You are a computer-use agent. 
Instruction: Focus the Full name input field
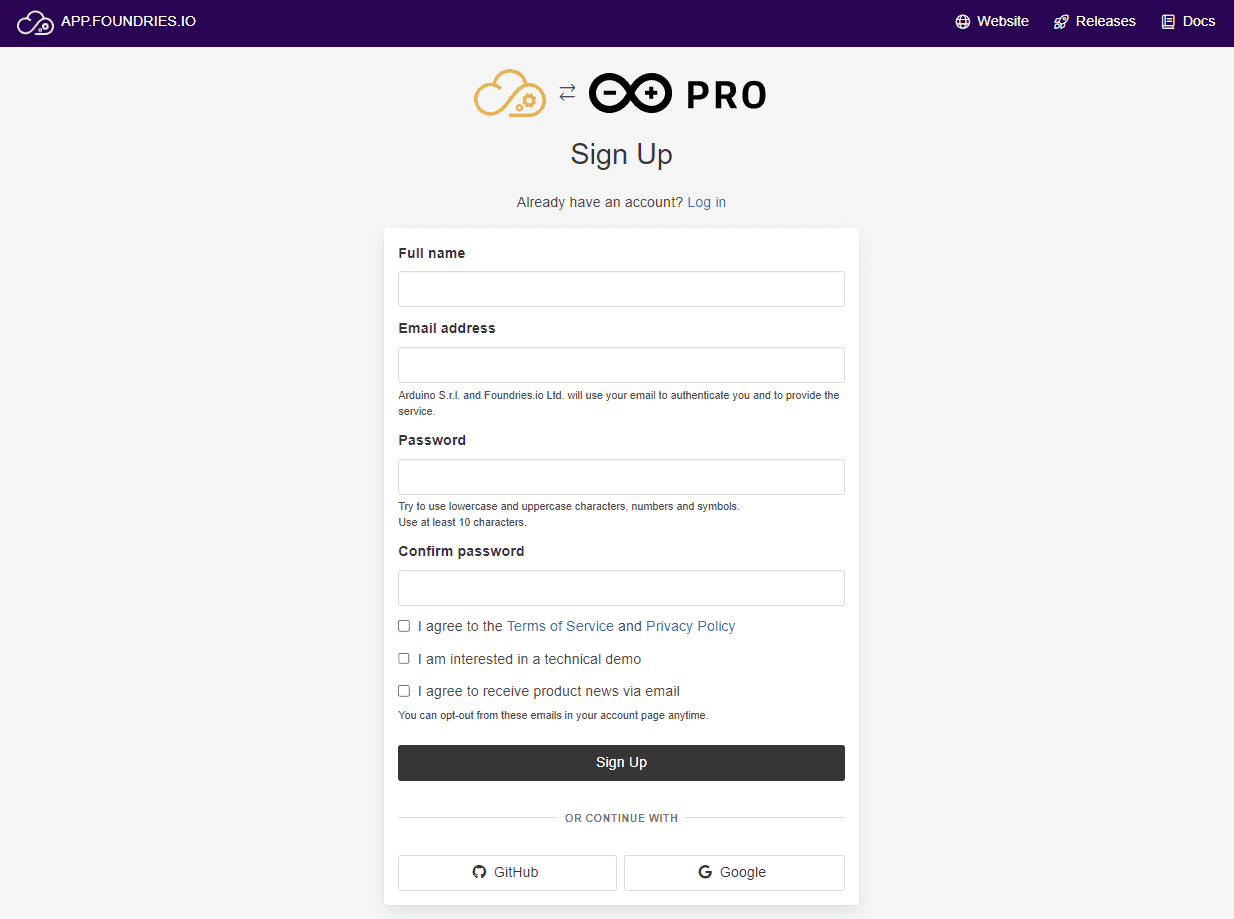pos(621,289)
